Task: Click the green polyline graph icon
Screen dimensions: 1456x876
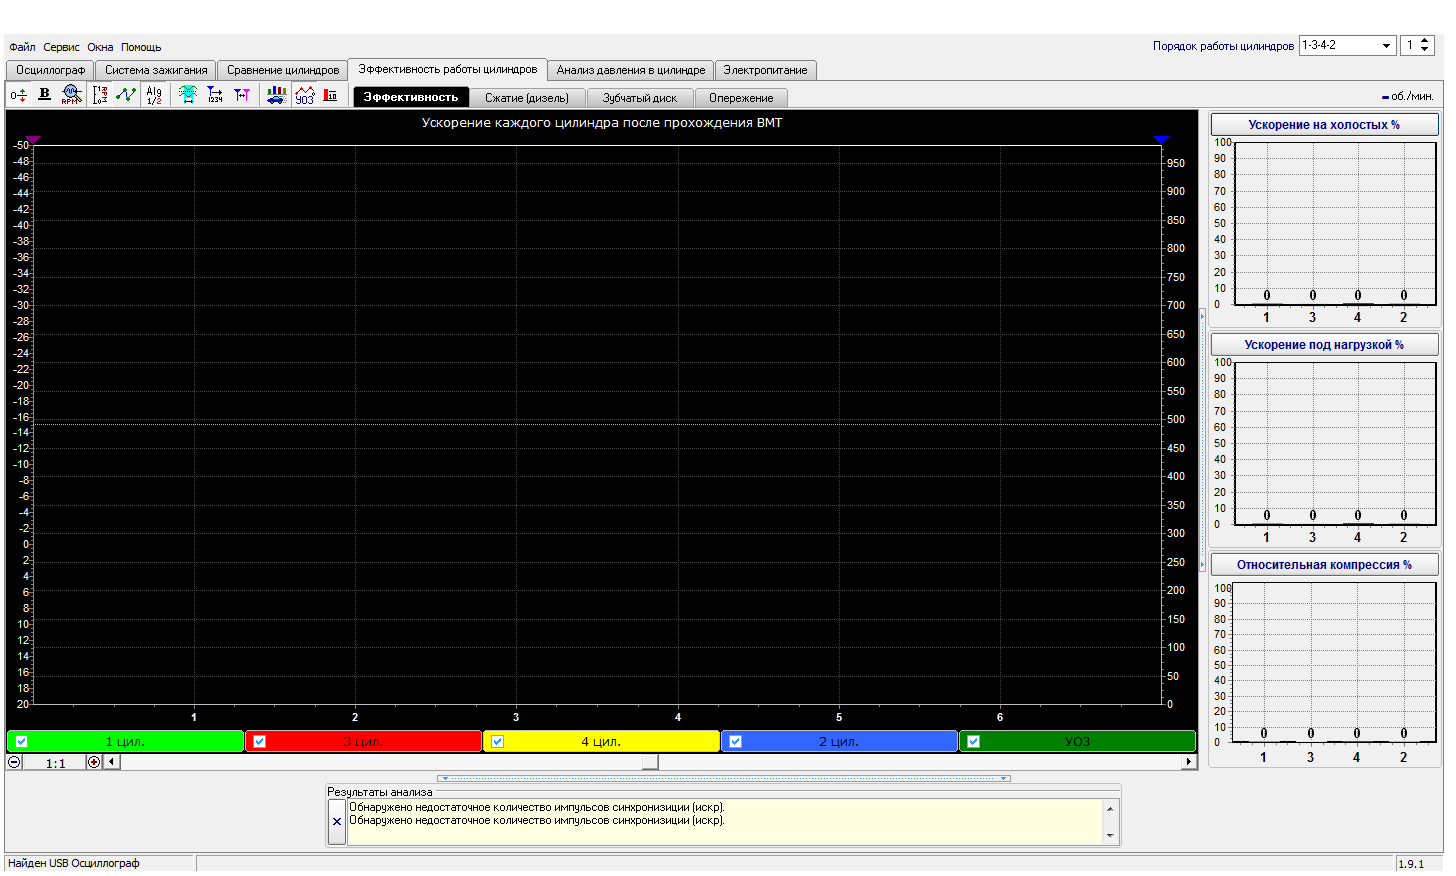Action: 126,95
